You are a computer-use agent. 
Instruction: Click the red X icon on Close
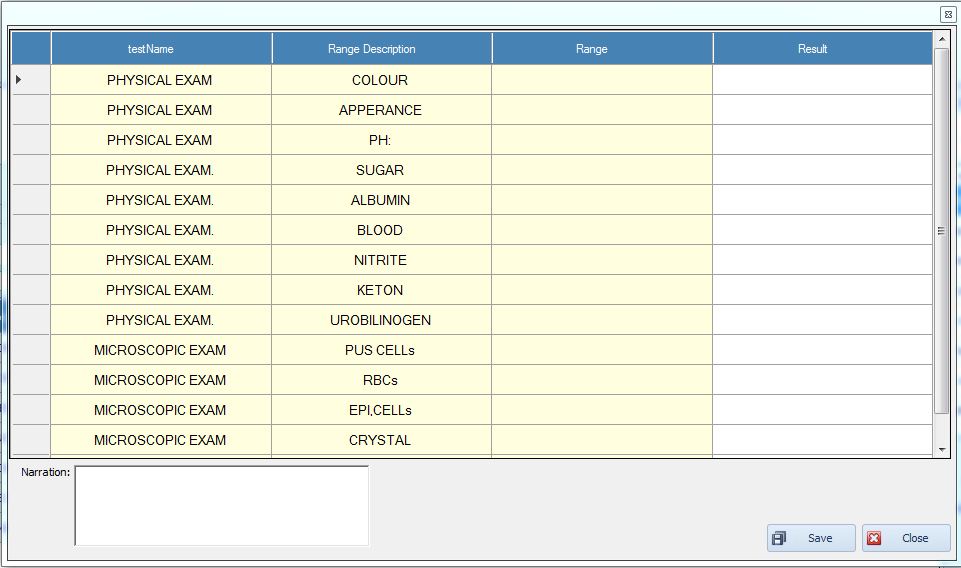point(874,538)
